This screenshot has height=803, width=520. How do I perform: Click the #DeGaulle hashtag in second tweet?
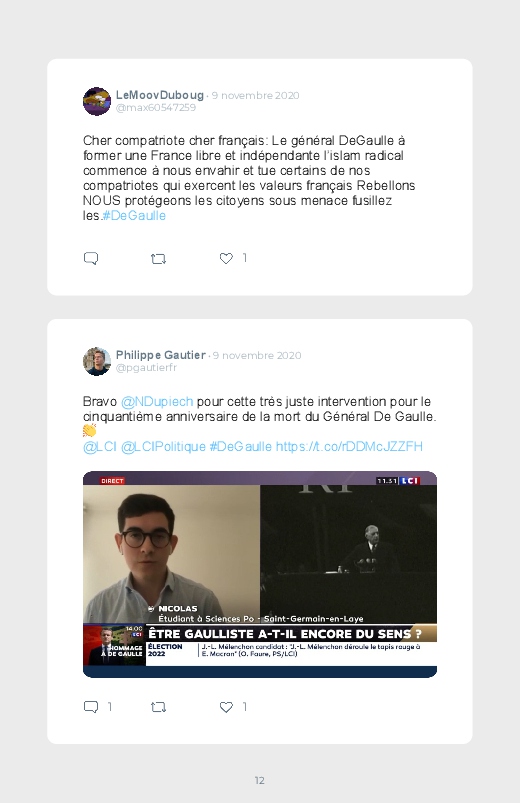click(x=240, y=447)
